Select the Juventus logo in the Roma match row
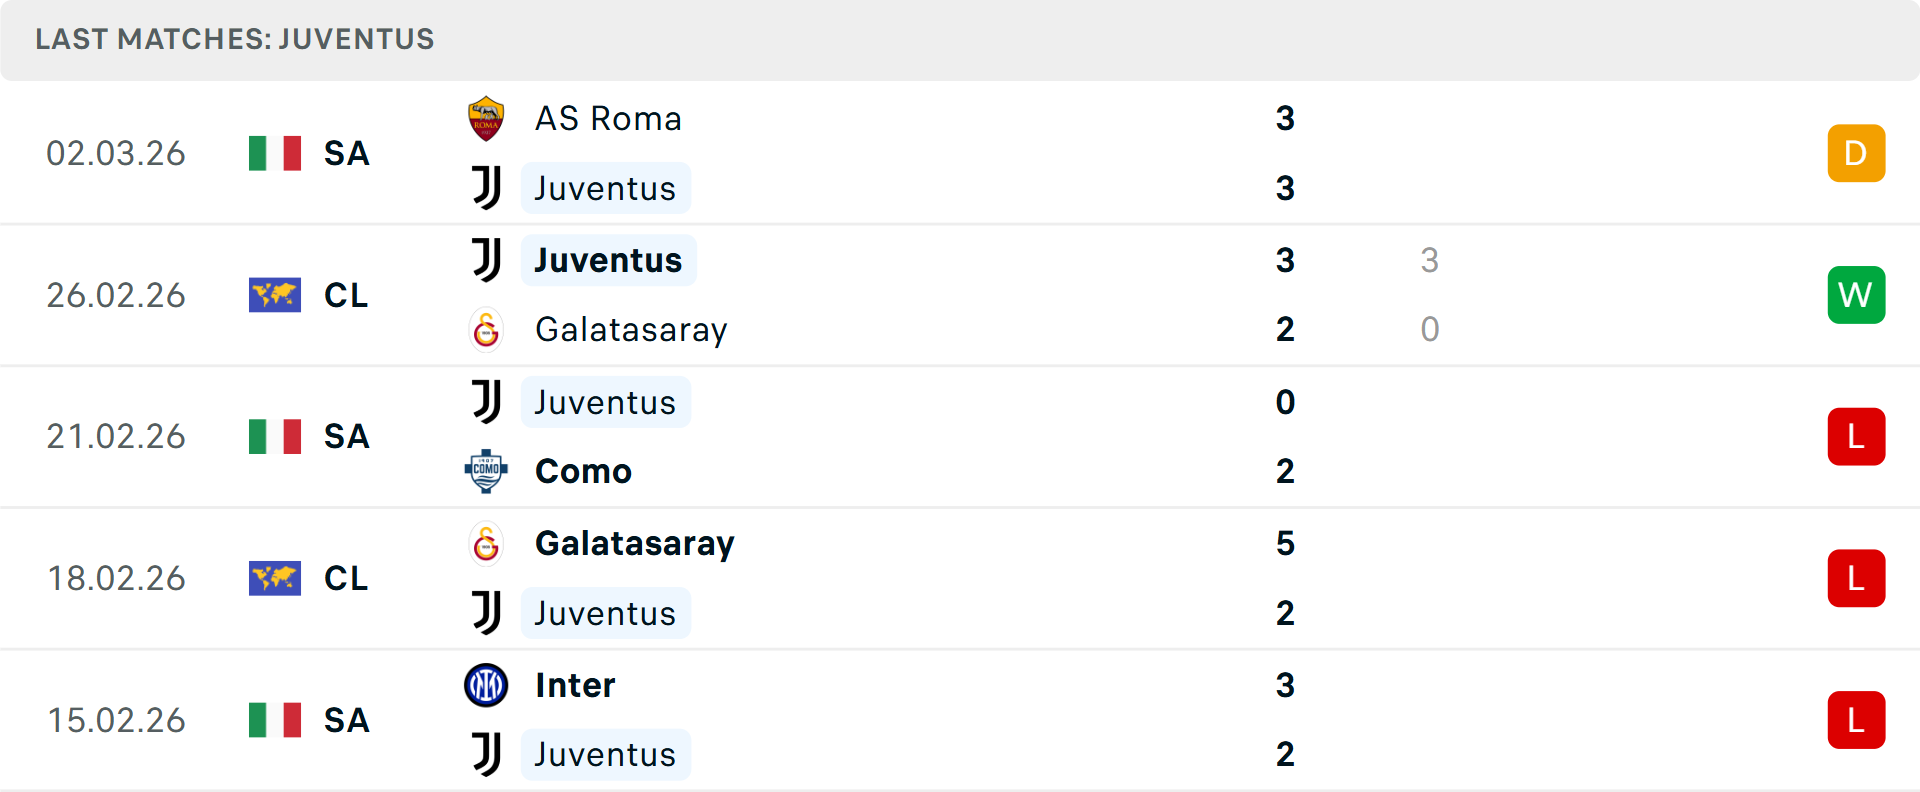This screenshot has height=792, width=1920. click(486, 188)
